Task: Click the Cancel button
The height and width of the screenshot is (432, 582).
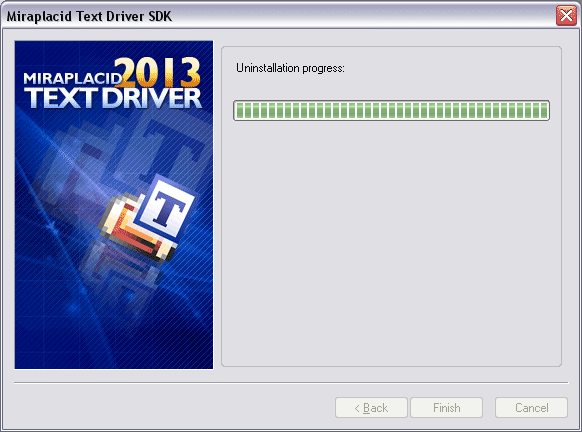Action: click(531, 408)
